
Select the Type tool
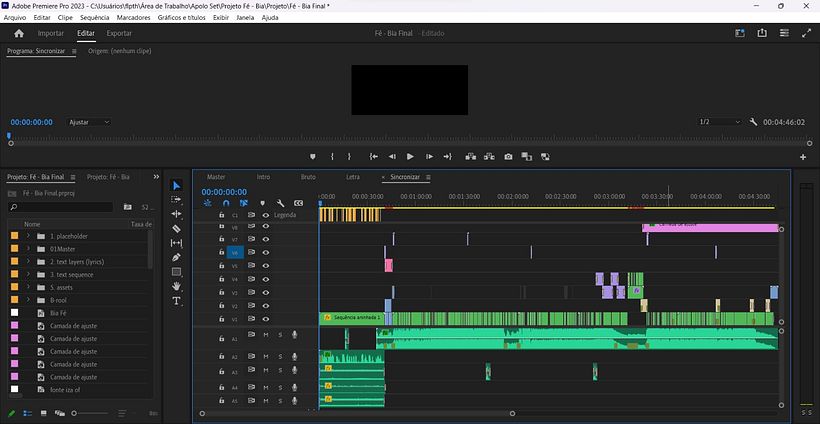coord(176,301)
